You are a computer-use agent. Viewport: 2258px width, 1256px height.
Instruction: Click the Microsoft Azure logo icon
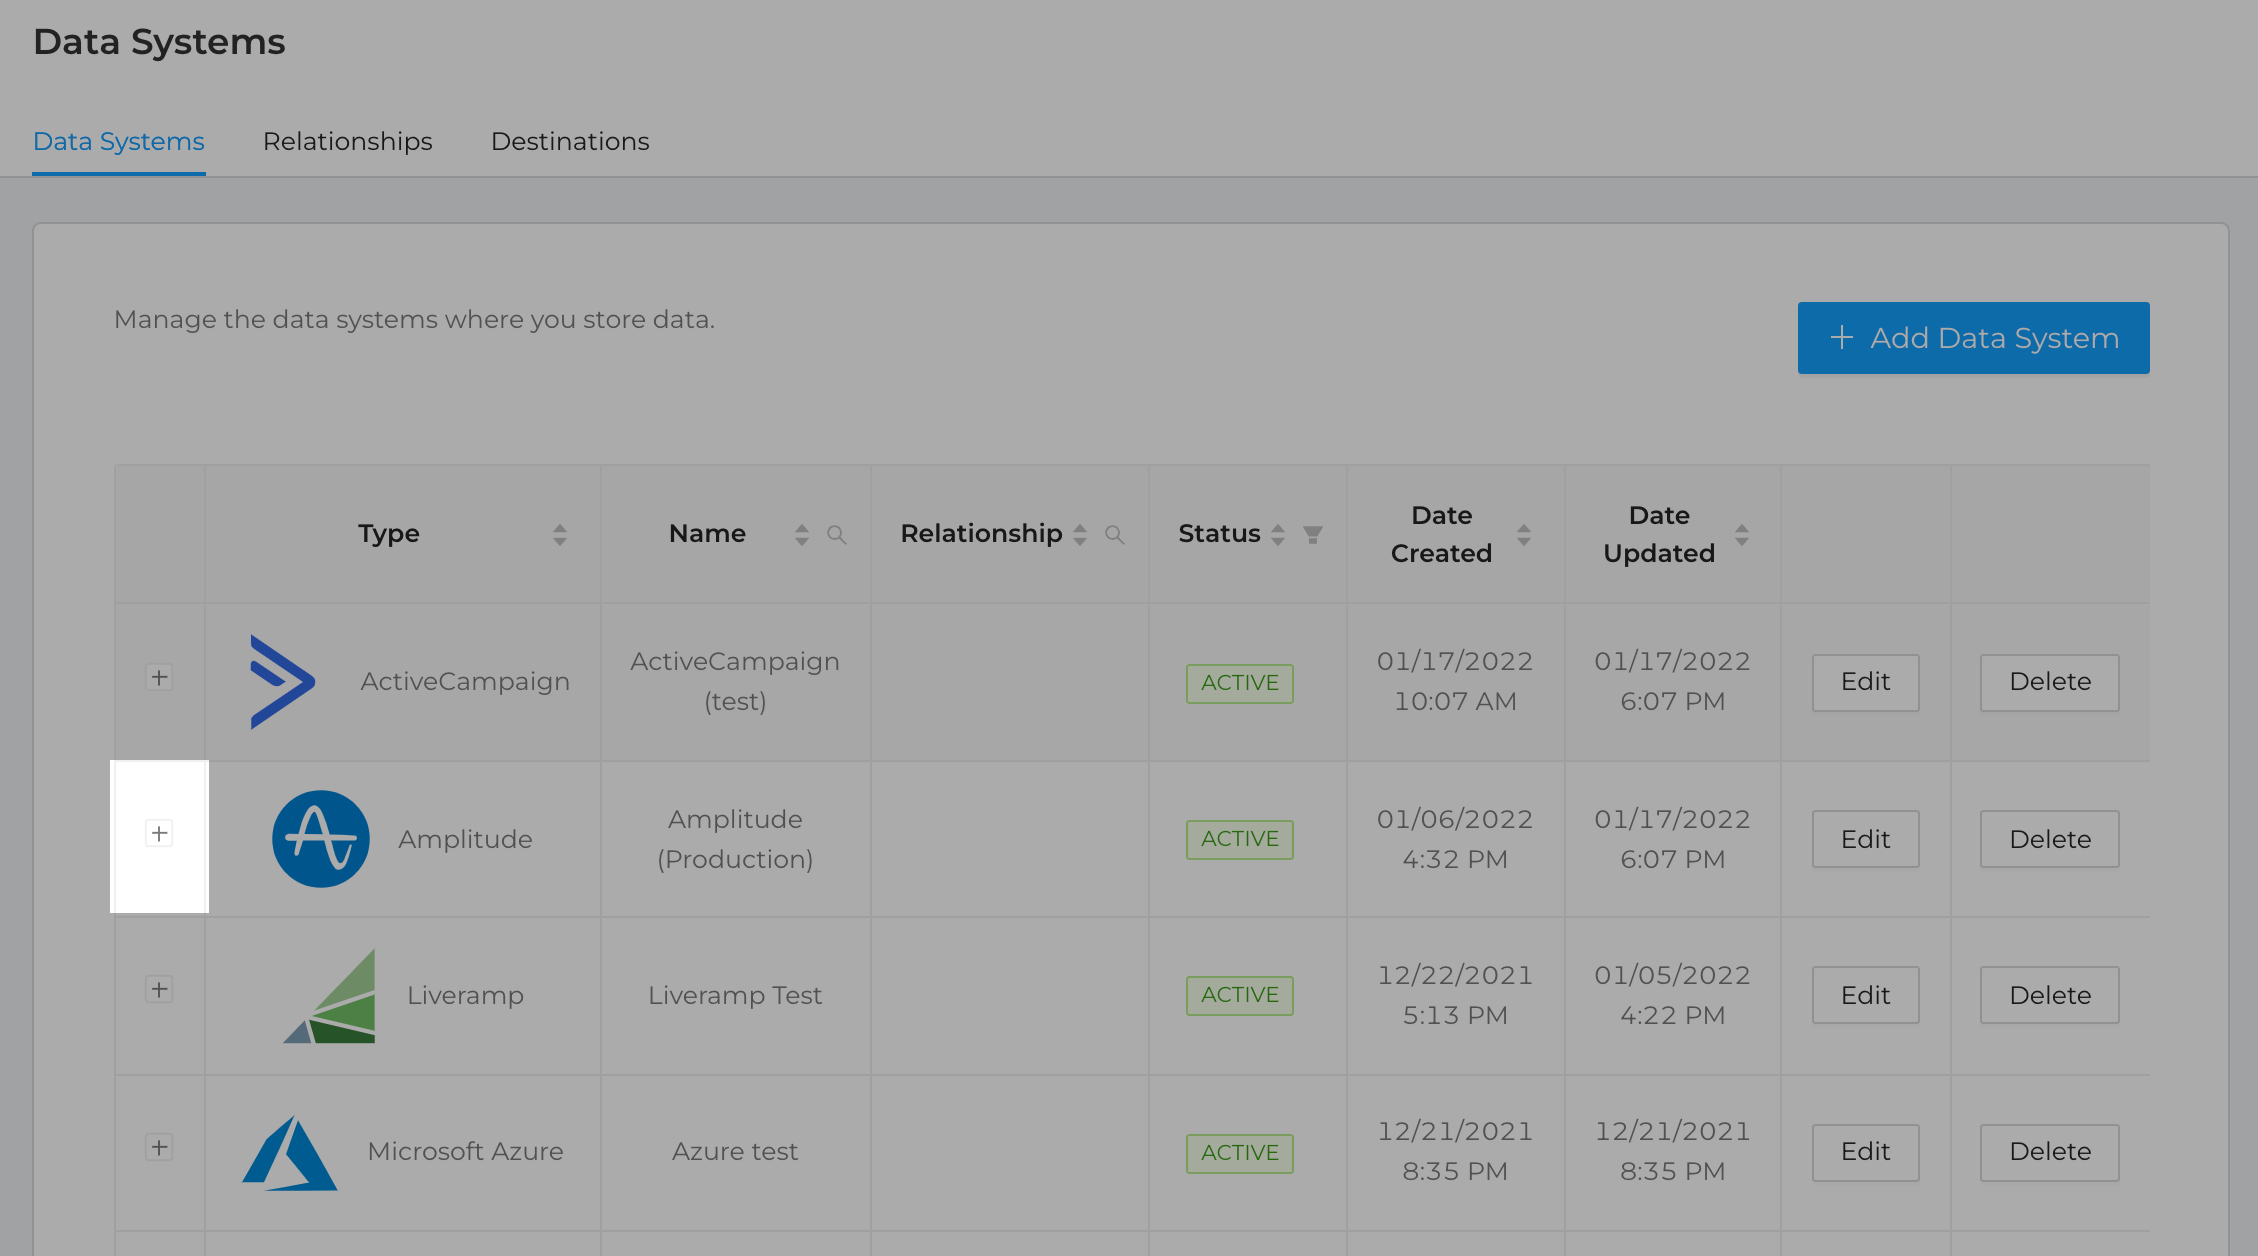290,1153
